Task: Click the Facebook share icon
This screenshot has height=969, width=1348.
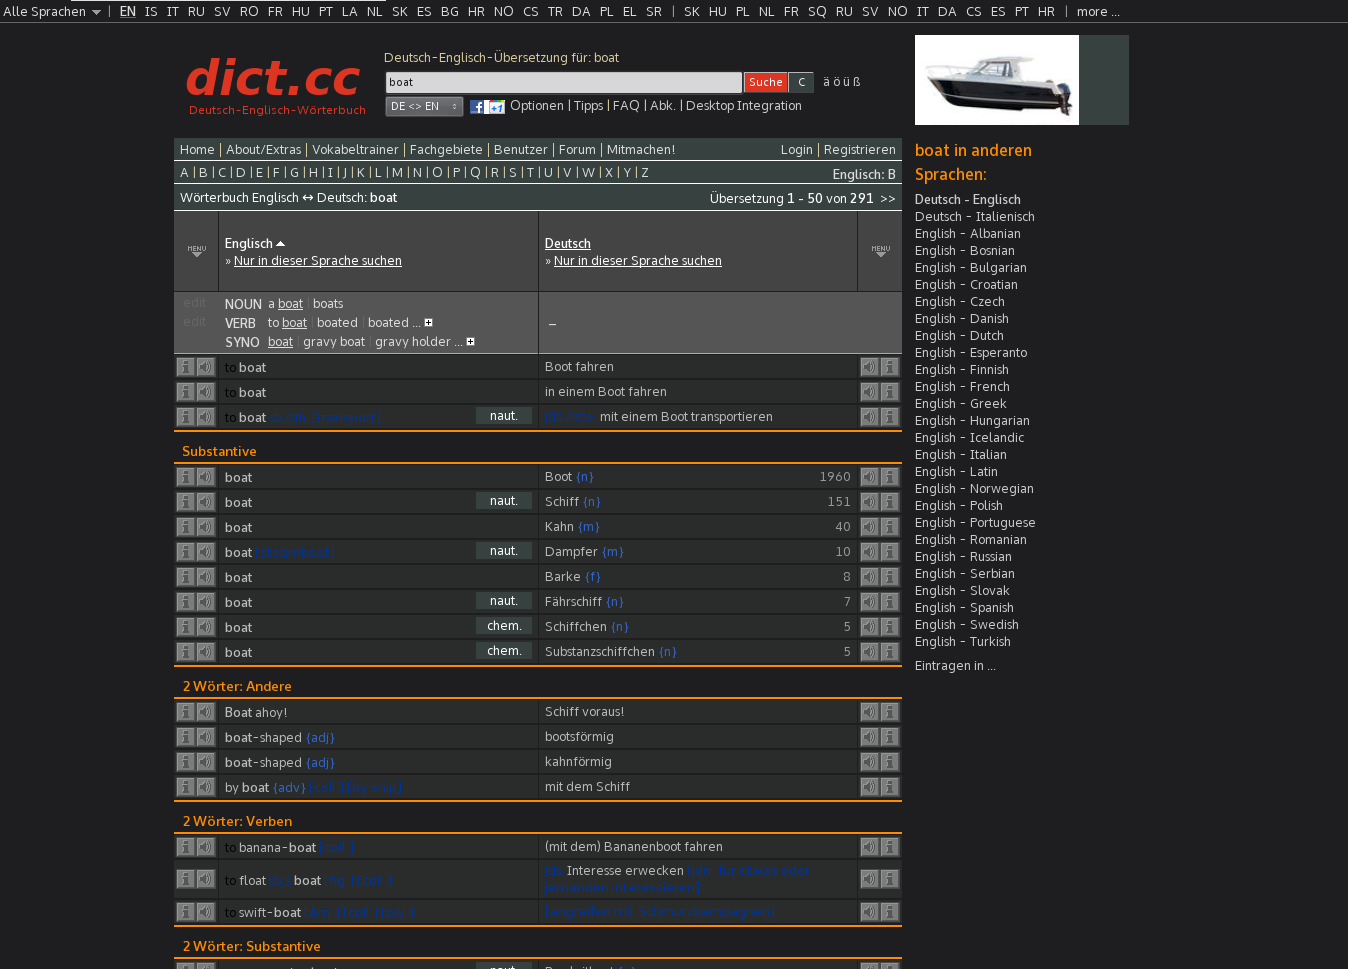Action: point(478,106)
